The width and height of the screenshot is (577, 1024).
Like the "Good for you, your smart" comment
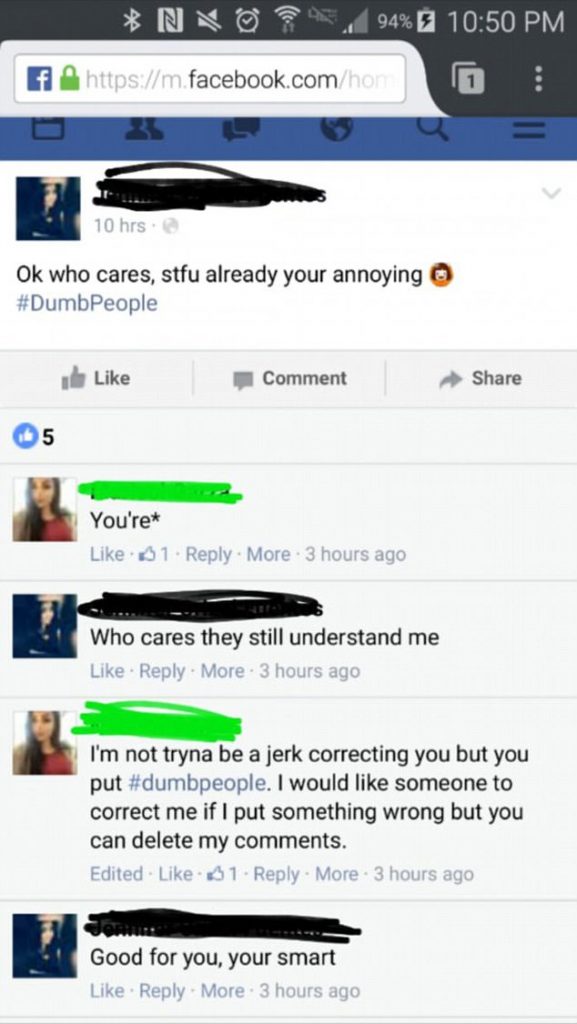[106, 991]
